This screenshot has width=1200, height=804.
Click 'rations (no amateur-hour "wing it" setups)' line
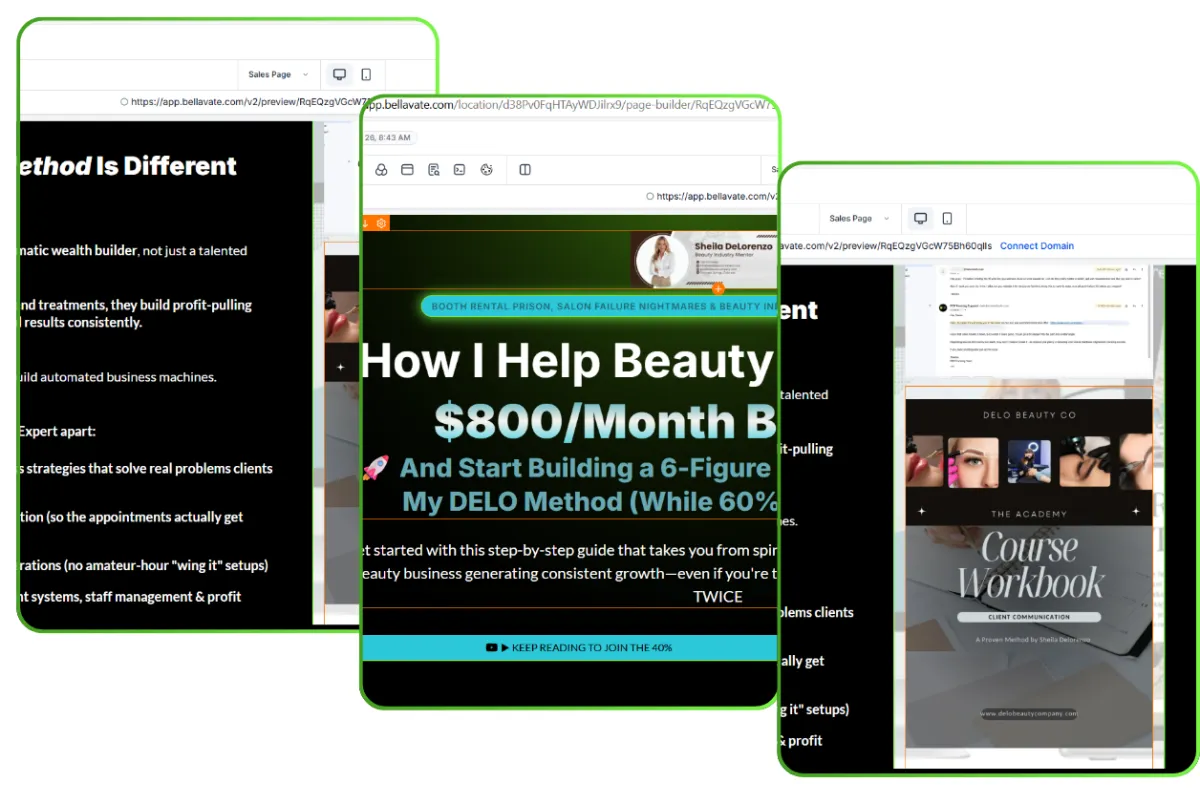144,565
